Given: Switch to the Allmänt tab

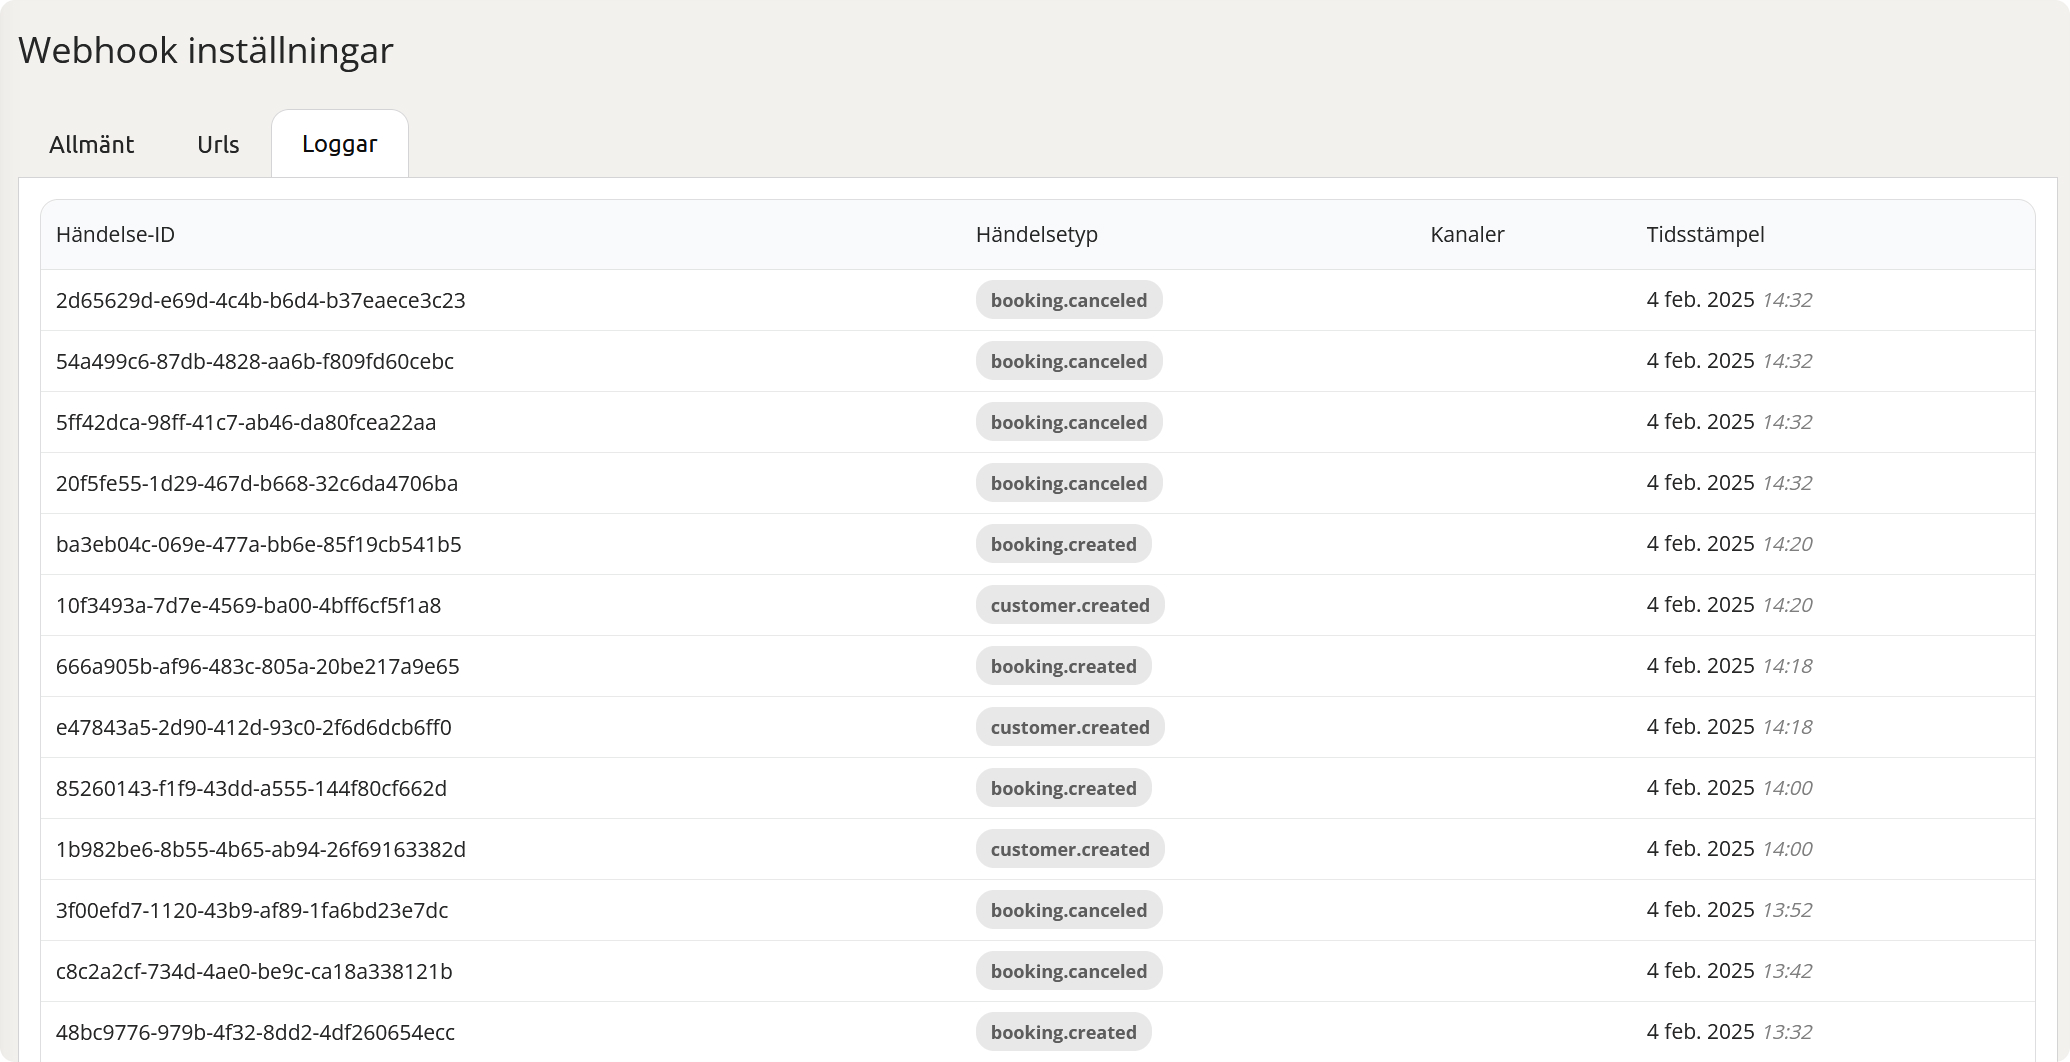Looking at the screenshot, I should (x=91, y=144).
